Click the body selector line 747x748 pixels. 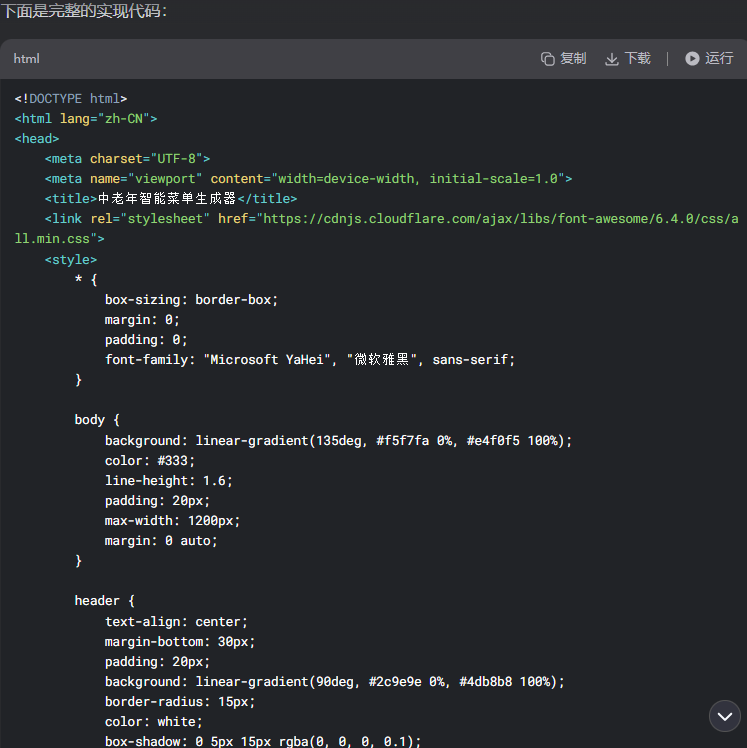click(x=97, y=420)
